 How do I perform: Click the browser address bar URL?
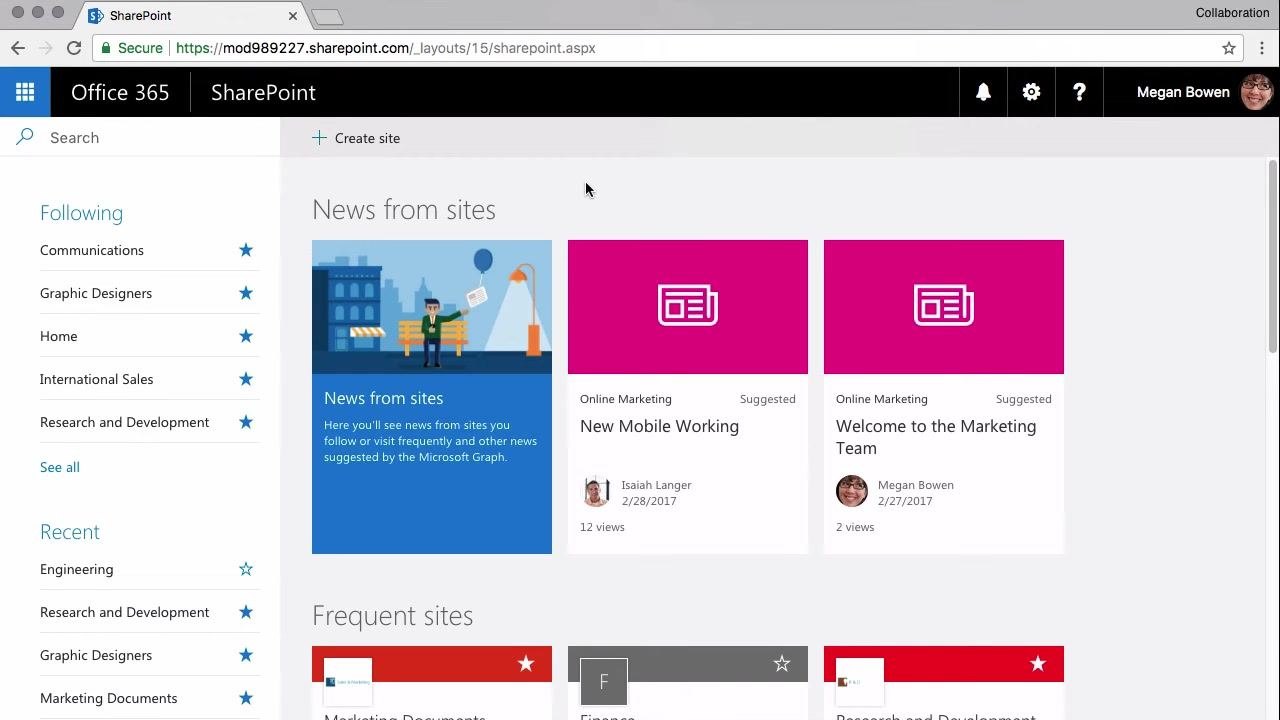point(385,48)
